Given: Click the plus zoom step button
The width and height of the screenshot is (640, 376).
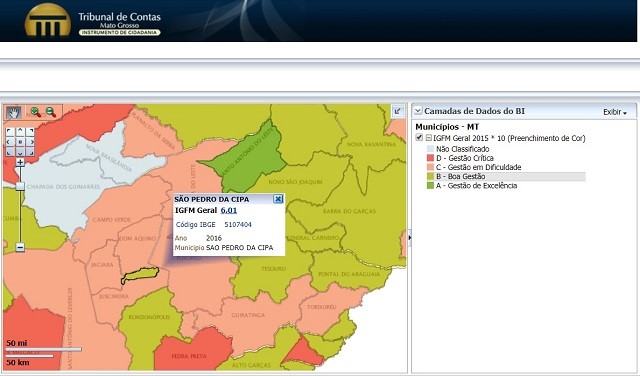Looking at the screenshot, I should click(x=20, y=162).
